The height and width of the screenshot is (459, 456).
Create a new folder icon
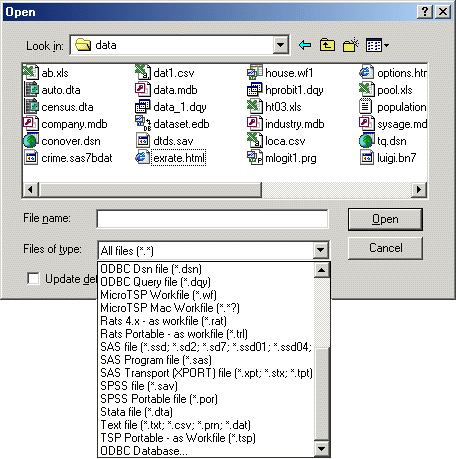[x=351, y=45]
